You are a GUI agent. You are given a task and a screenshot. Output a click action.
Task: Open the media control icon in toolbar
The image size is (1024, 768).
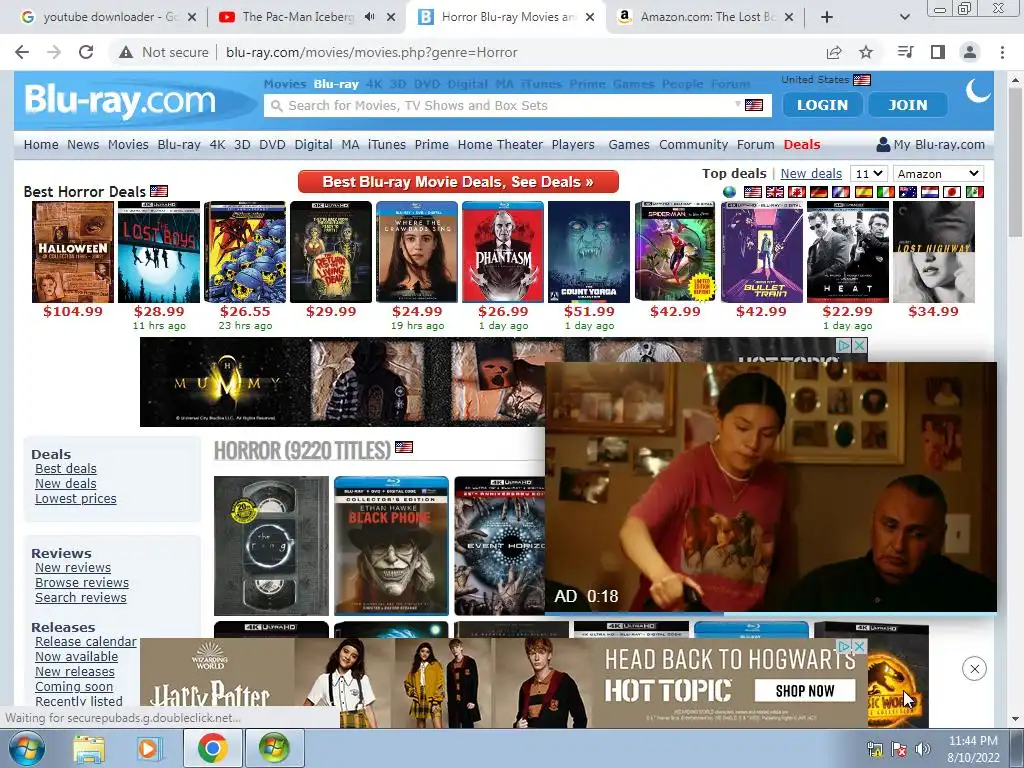(x=905, y=52)
